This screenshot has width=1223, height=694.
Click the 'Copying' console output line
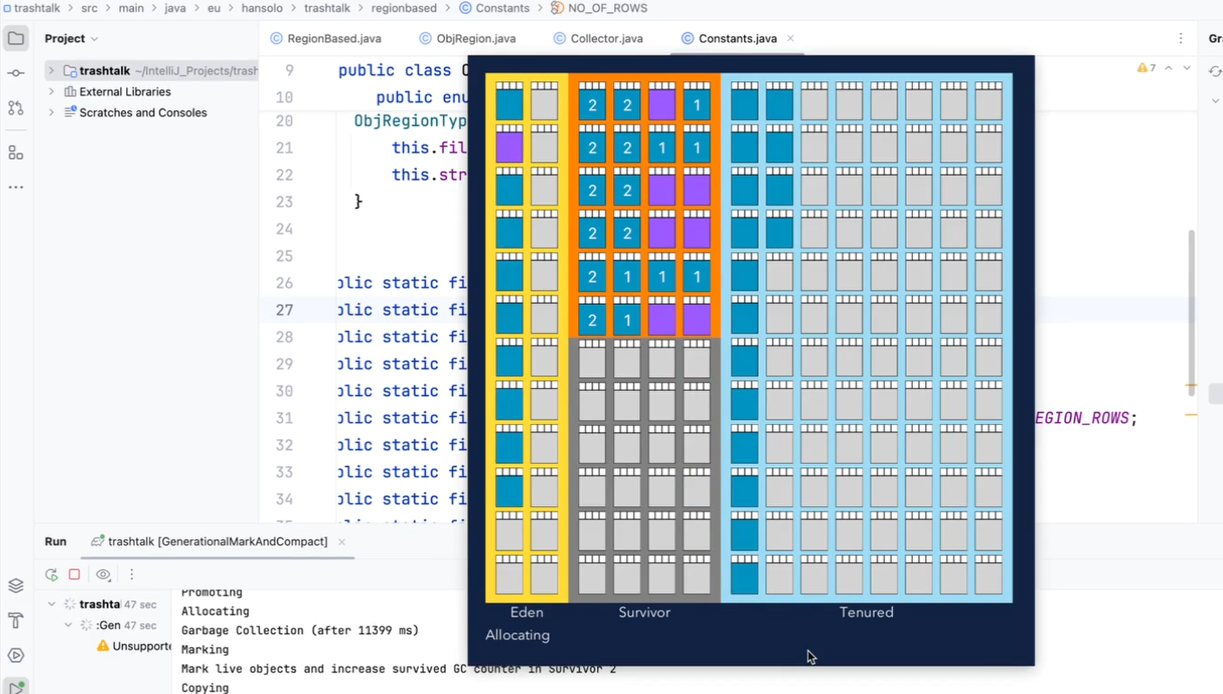point(205,688)
